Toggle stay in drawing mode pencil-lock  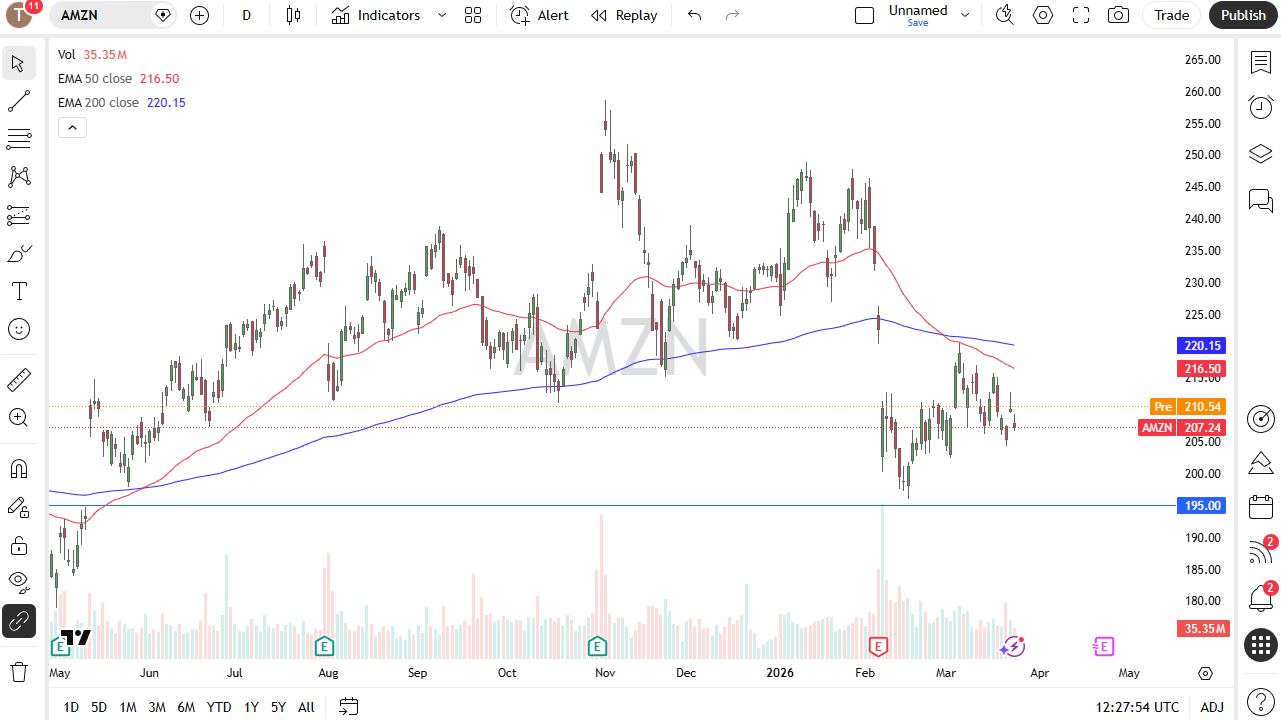(19, 507)
